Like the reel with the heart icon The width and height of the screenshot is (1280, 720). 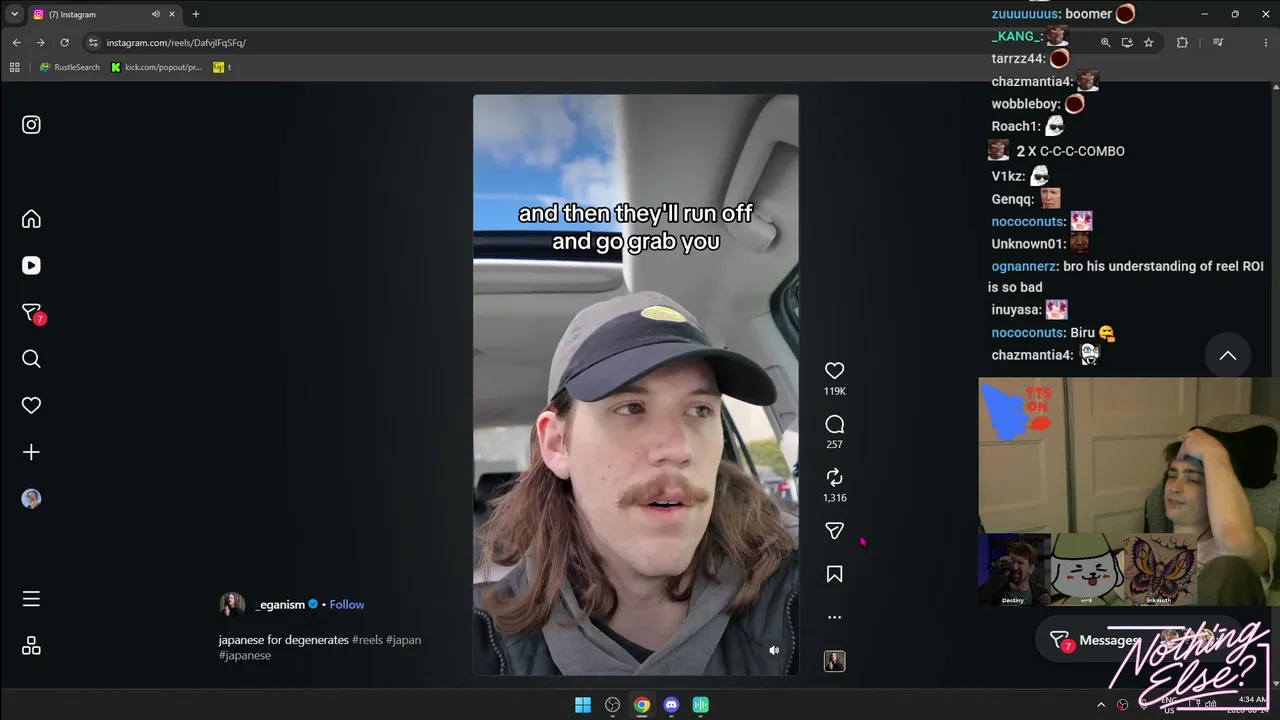[x=834, y=371]
